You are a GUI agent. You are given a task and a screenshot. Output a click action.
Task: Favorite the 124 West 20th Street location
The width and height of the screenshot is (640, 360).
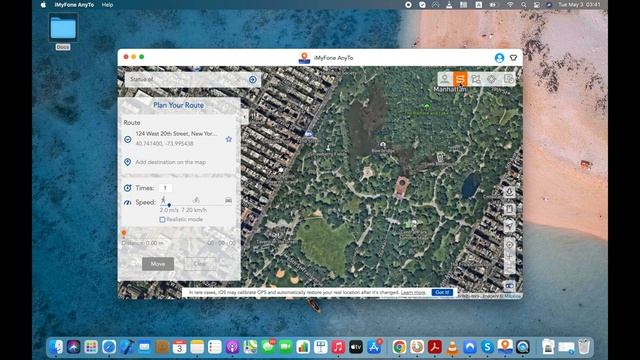tap(229, 139)
